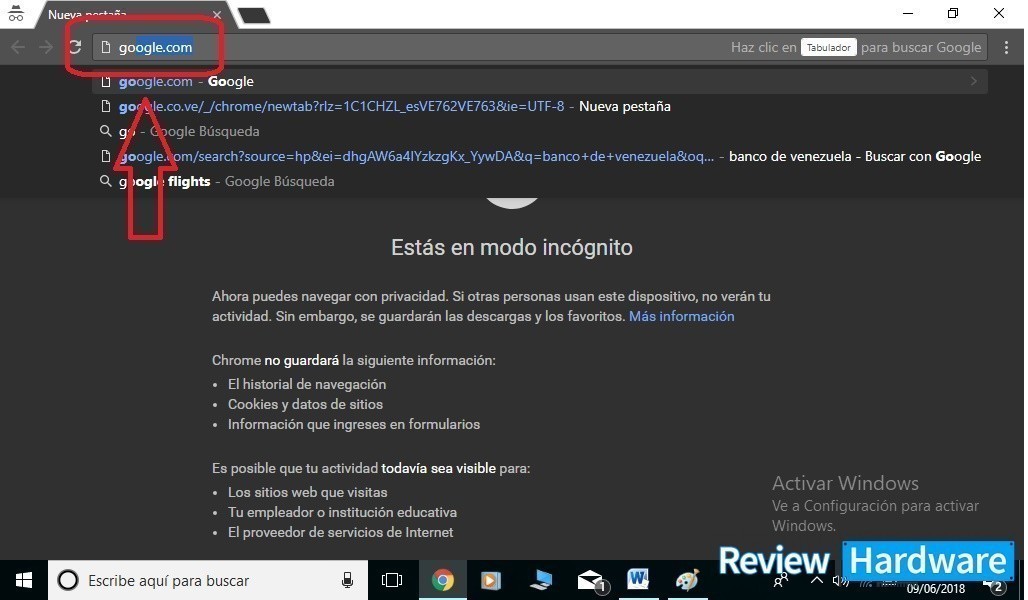Image resolution: width=1028 pixels, height=600 pixels.
Task: Click "Información que ingreses en formularios" text
Action: 354,424
